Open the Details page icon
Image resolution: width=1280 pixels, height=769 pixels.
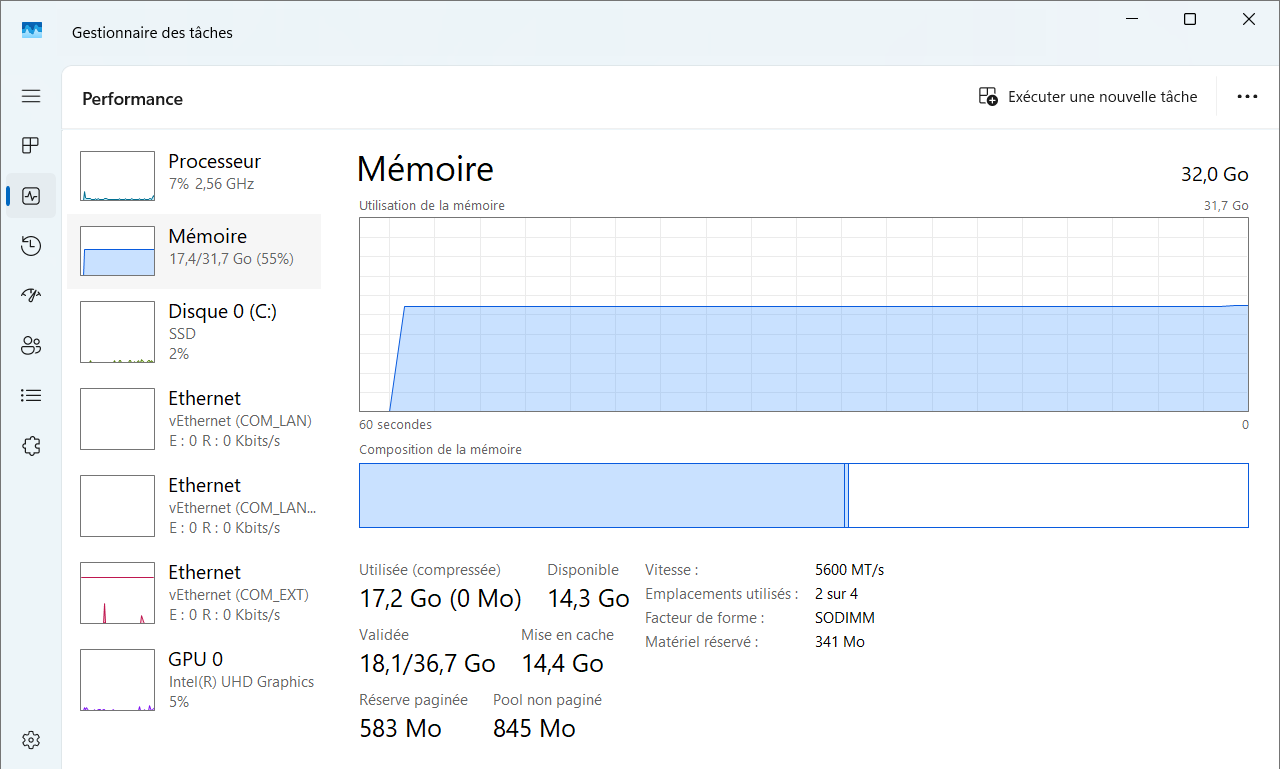[31, 396]
